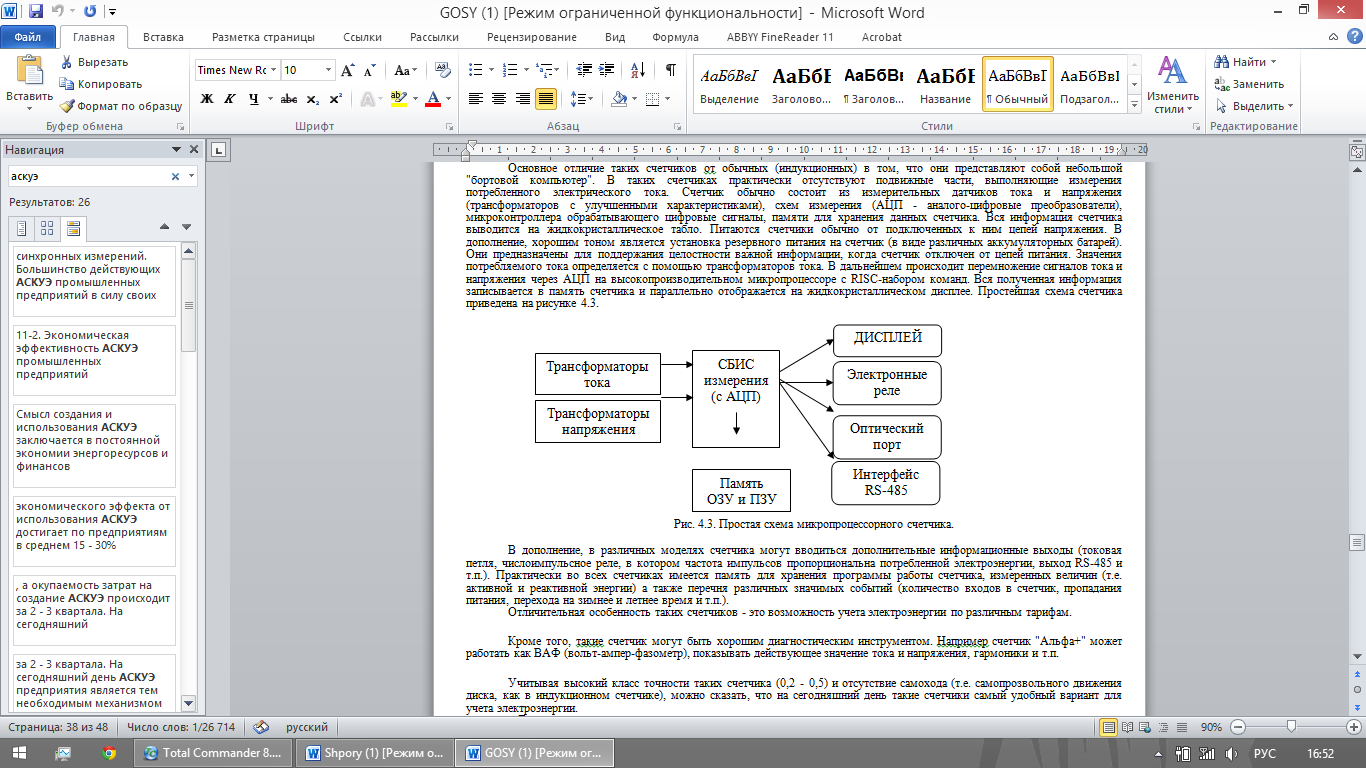Open bullet list dropdown arrow
Image resolution: width=1366 pixels, height=768 pixels.
[x=489, y=70]
